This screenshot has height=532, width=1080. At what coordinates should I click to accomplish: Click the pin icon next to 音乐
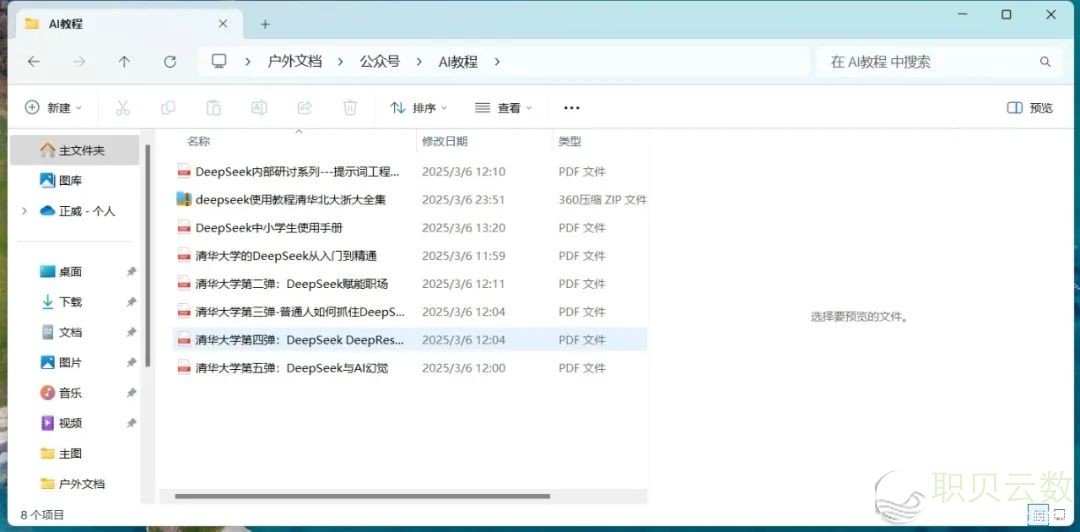click(x=131, y=393)
